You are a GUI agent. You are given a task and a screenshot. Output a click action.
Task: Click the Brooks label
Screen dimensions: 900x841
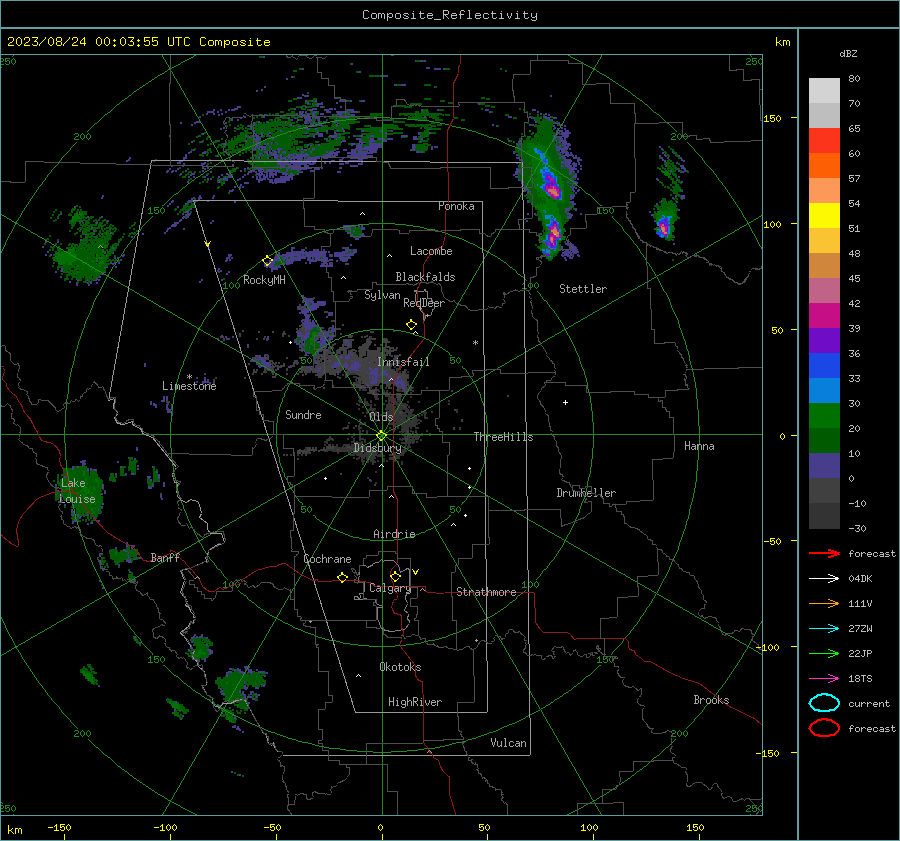tap(711, 700)
